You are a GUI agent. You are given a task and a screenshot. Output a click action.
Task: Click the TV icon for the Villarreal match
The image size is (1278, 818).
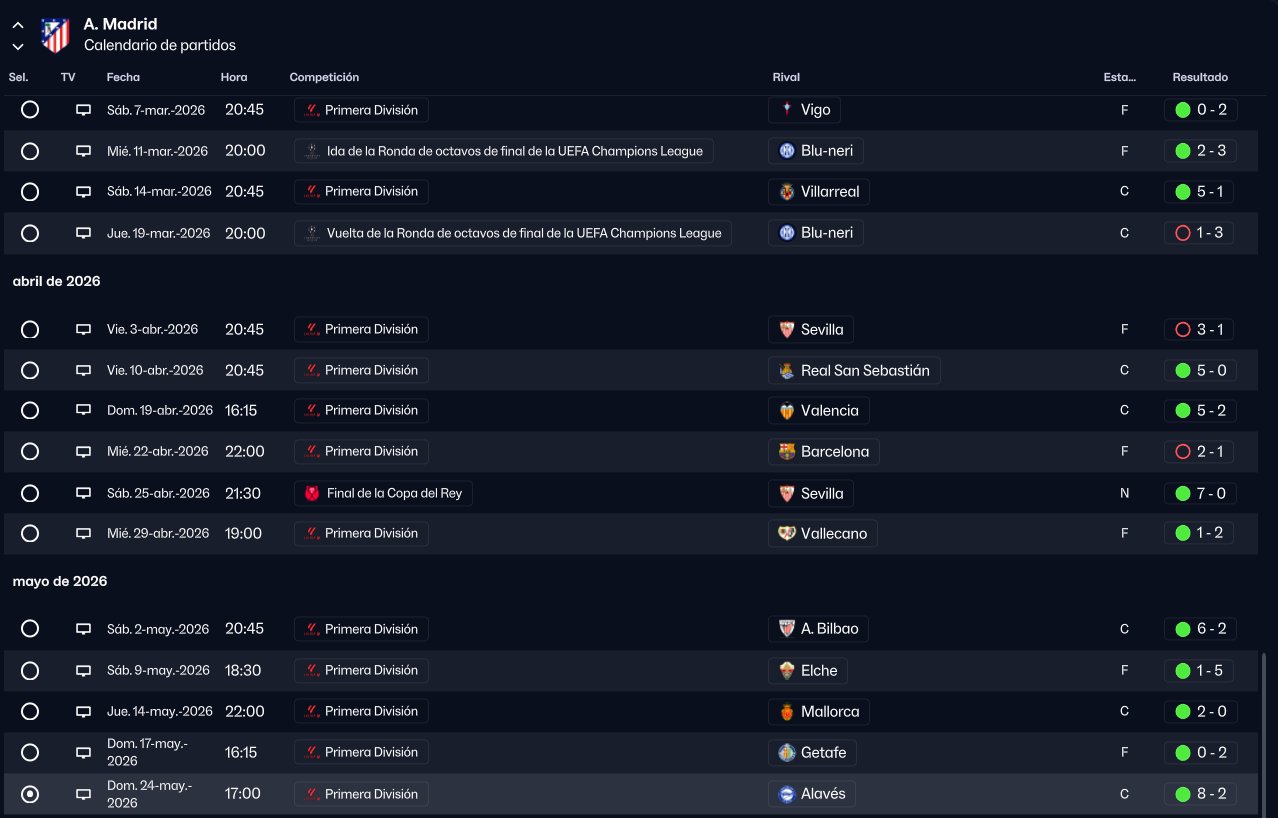tap(84, 192)
